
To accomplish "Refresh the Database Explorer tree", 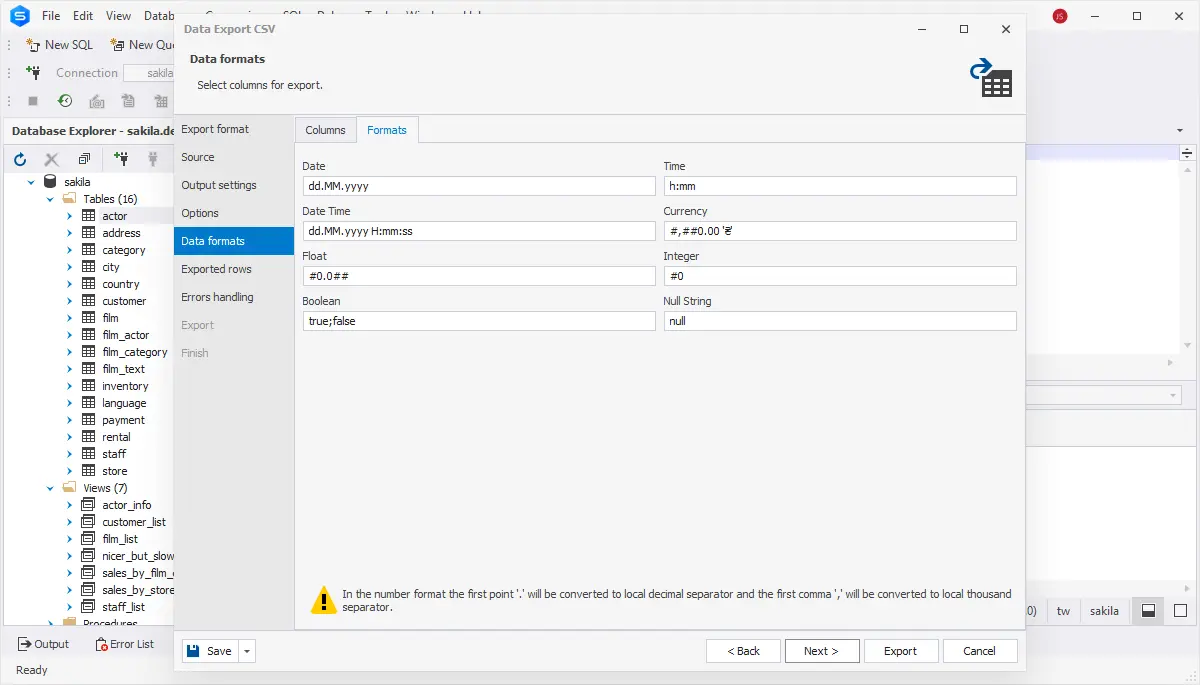I will 19,159.
